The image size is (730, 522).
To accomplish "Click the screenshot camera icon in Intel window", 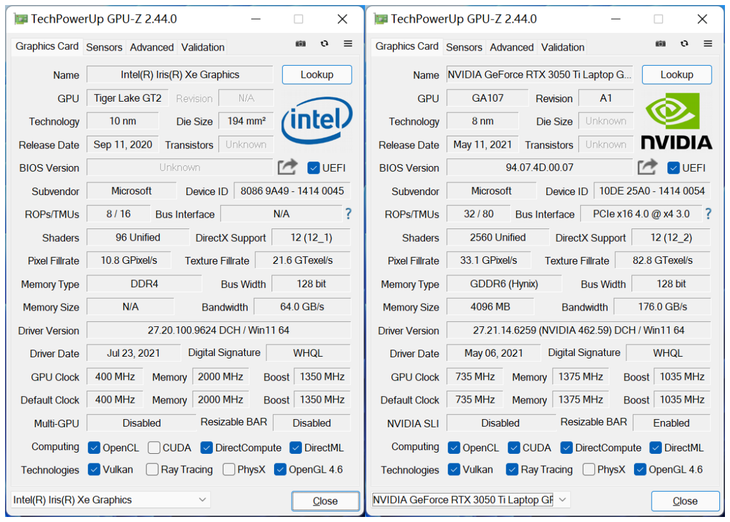I will 301,44.
